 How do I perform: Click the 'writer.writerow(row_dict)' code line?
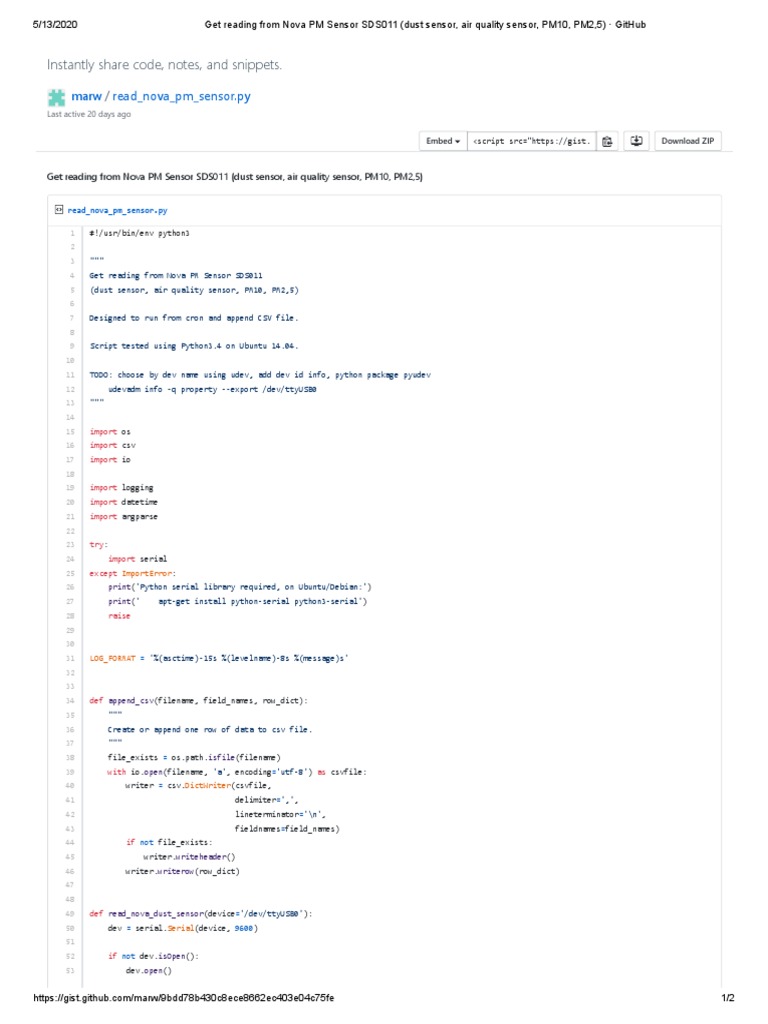coord(182,871)
